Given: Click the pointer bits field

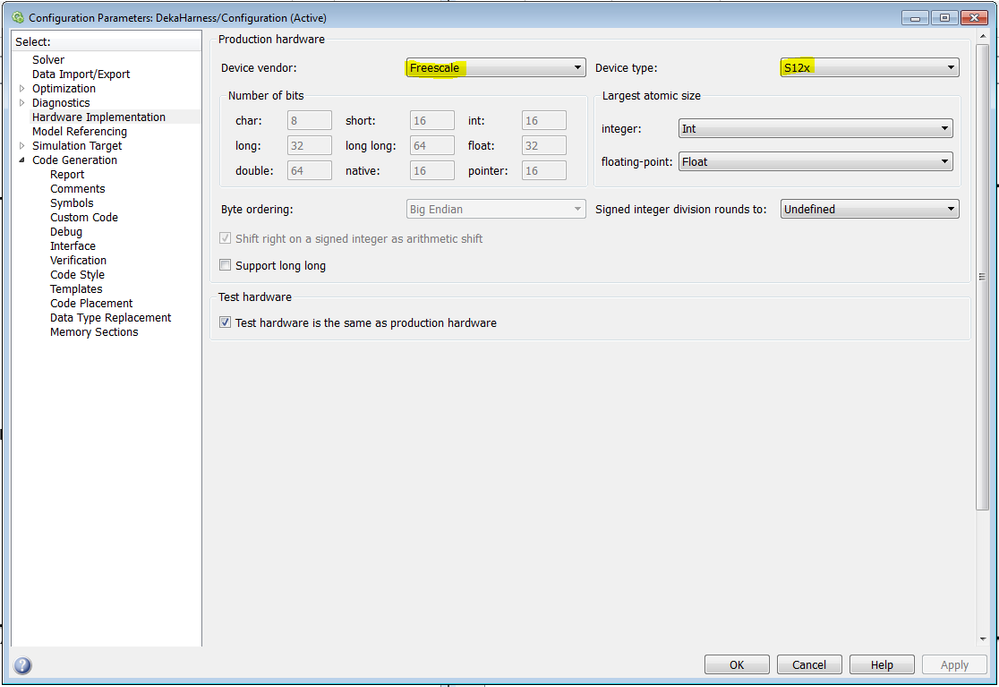Looking at the screenshot, I should point(544,171).
